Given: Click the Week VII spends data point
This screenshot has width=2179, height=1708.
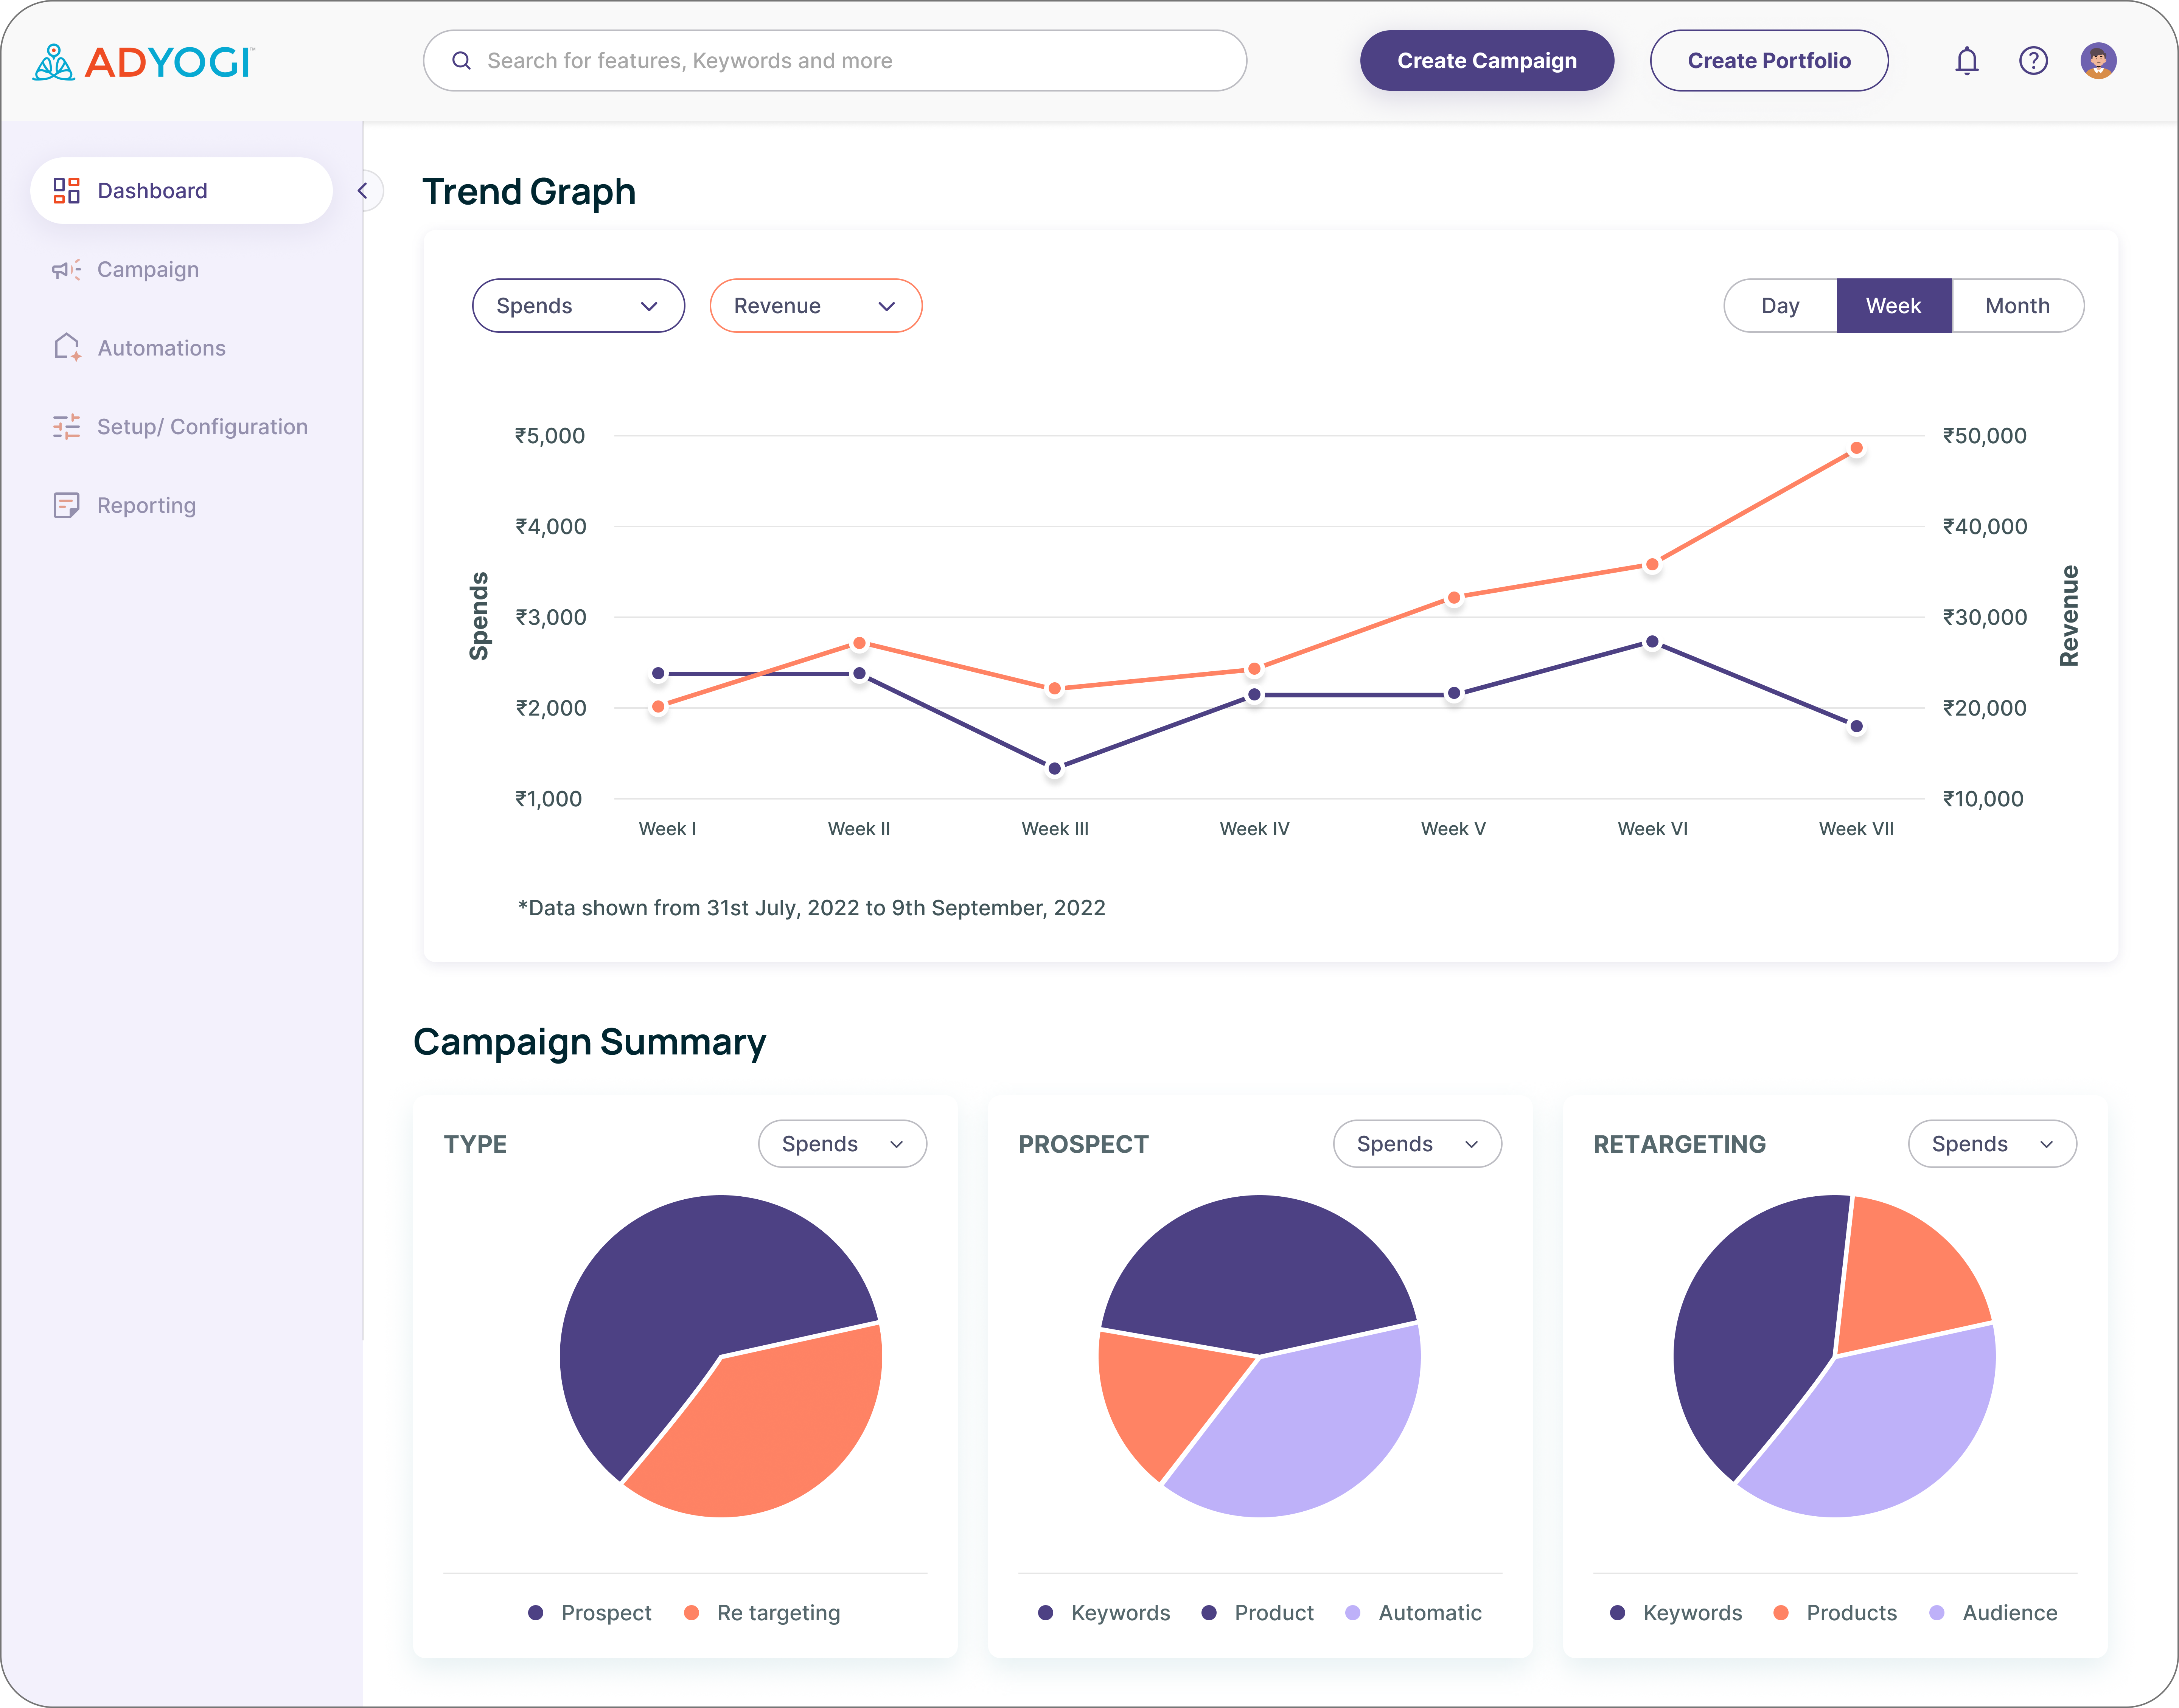Looking at the screenshot, I should pyautogui.click(x=1856, y=727).
